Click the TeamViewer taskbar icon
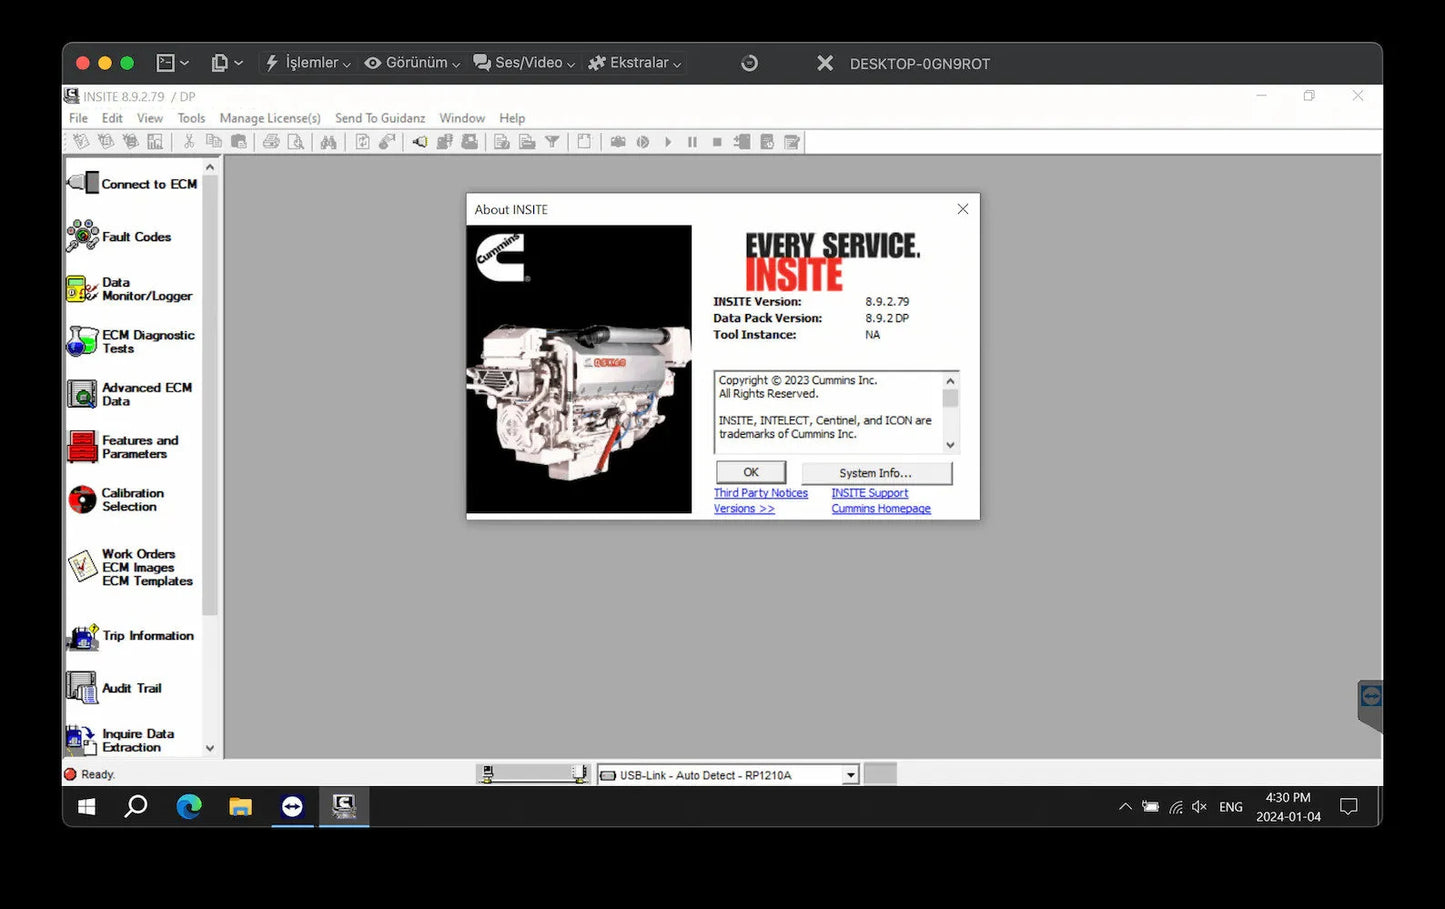This screenshot has height=909, width=1445. [292, 806]
